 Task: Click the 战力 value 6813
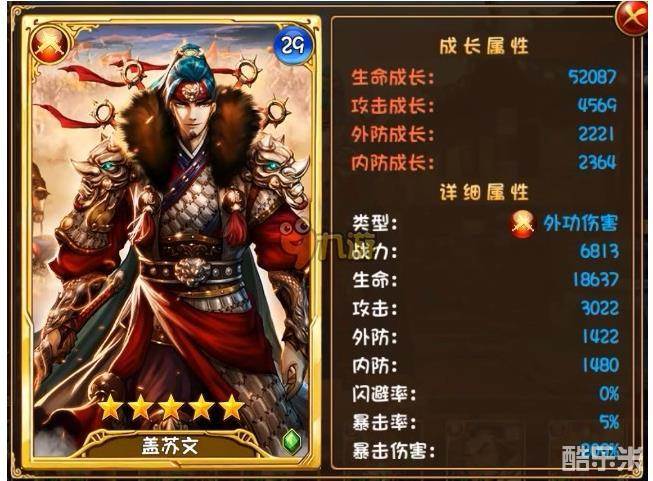point(599,251)
